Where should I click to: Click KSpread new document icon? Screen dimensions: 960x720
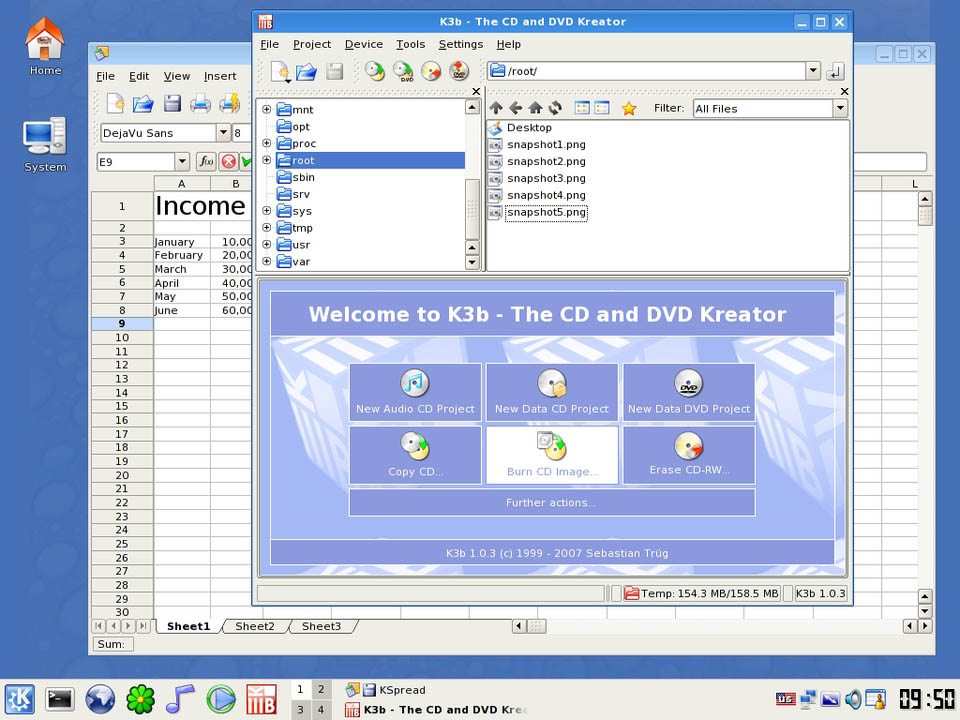click(x=115, y=103)
